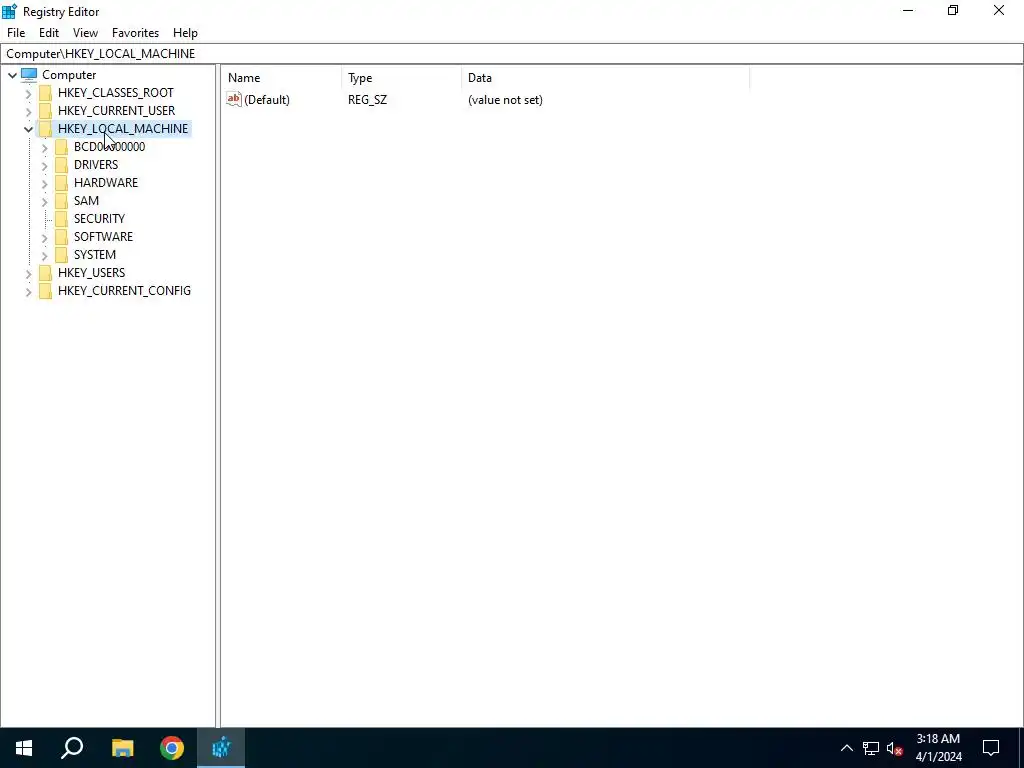This screenshot has width=1024, height=768.
Task: Open taskbar Search magnifier
Action: (72, 748)
